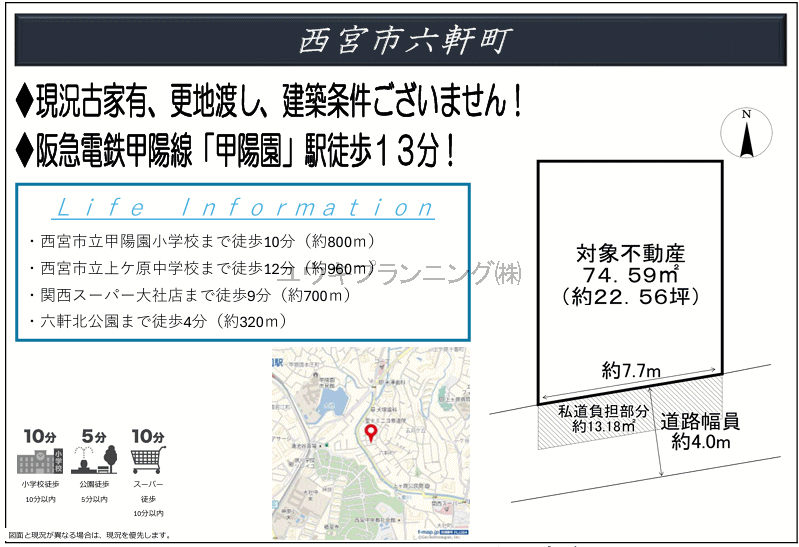Image resolution: width=799 pixels, height=547 pixels.
Task: Click the 5分 label above the park icon
Action: 93,436
